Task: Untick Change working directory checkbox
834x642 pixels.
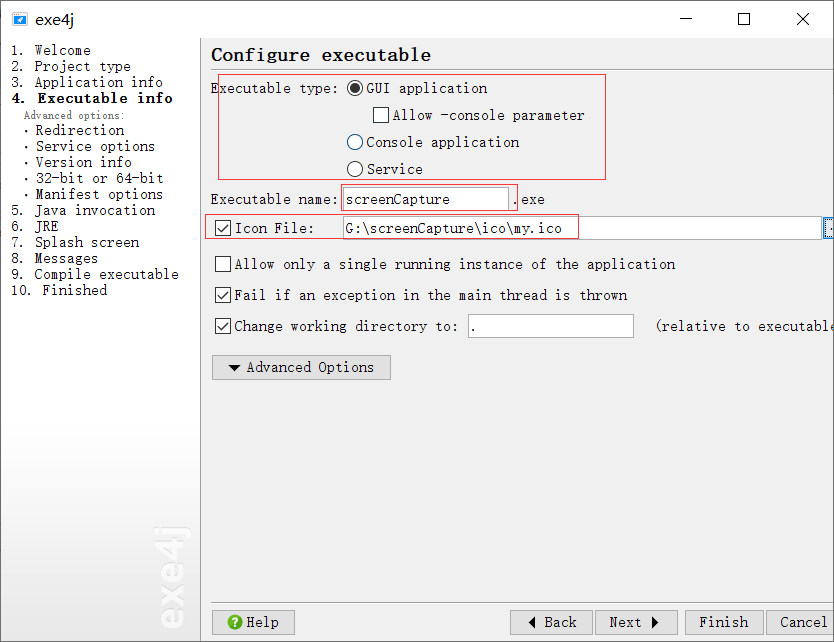Action: (223, 326)
